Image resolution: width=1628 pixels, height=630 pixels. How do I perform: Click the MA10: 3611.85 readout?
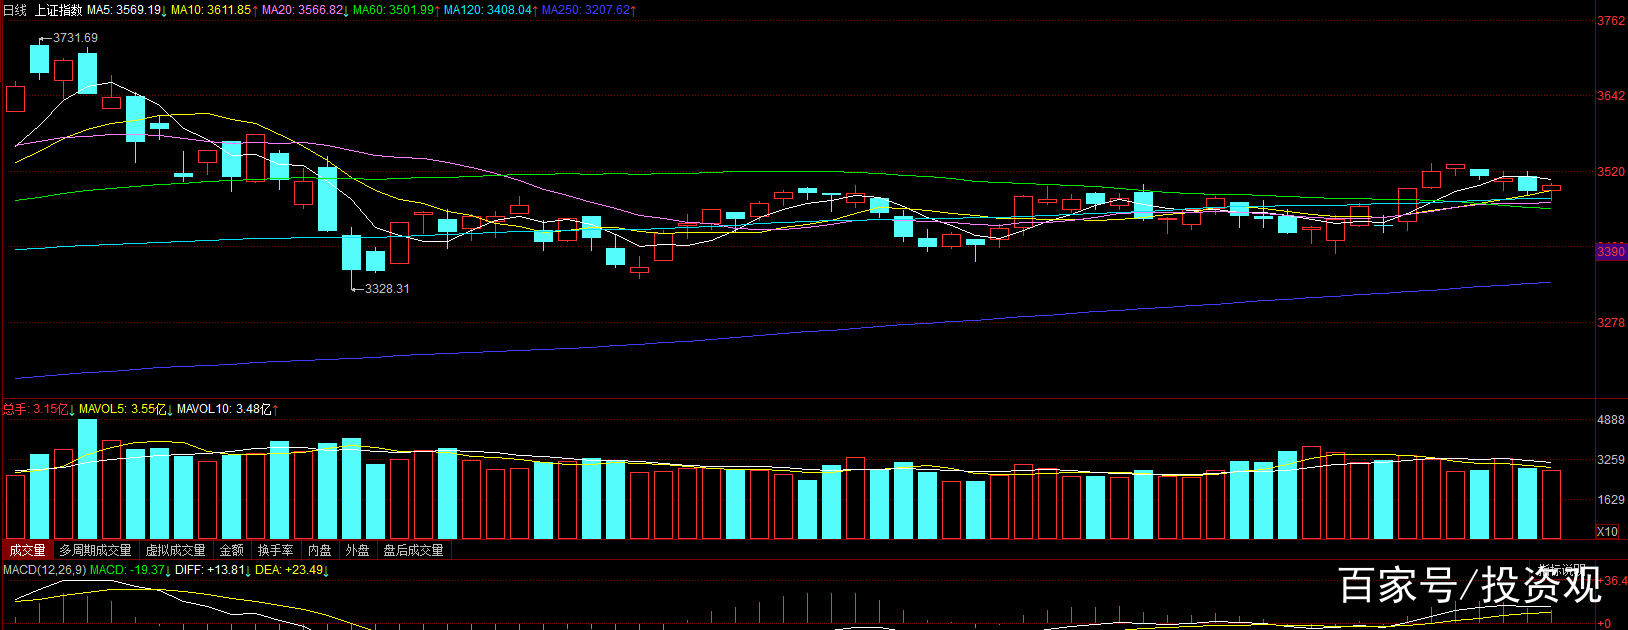(211, 10)
